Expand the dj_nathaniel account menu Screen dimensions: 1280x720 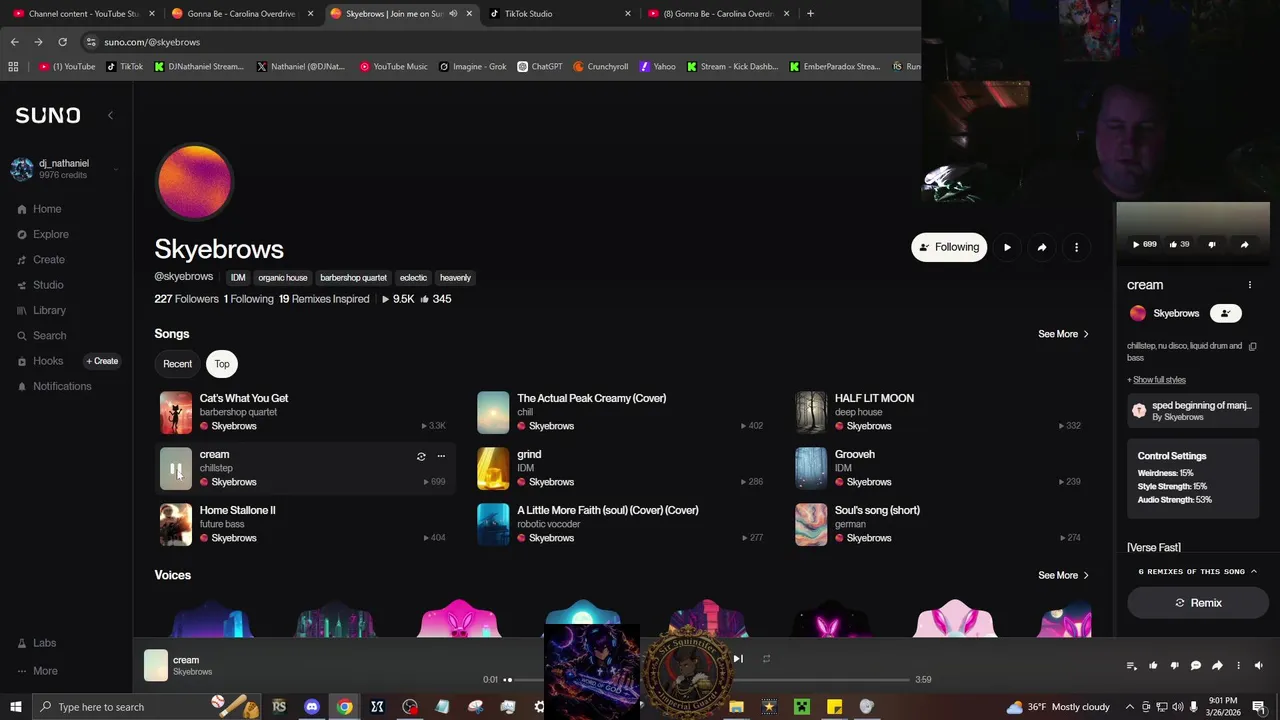click(x=65, y=169)
